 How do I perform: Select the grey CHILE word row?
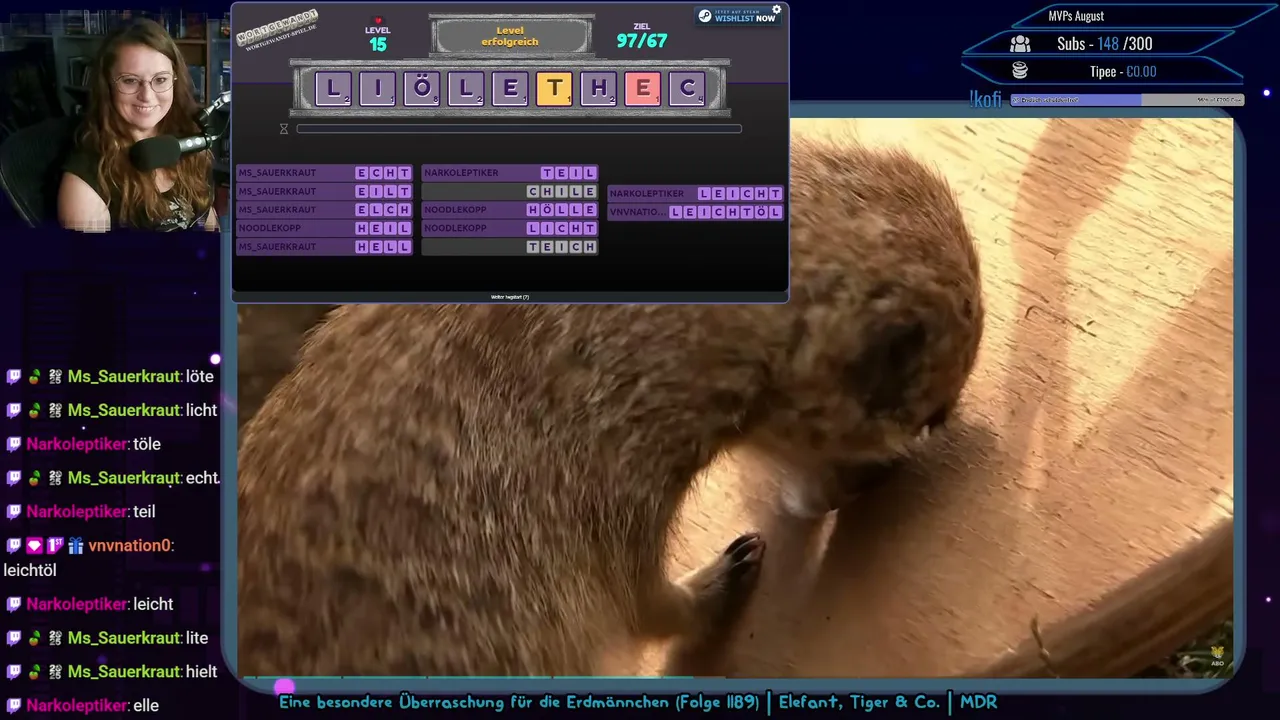510,191
